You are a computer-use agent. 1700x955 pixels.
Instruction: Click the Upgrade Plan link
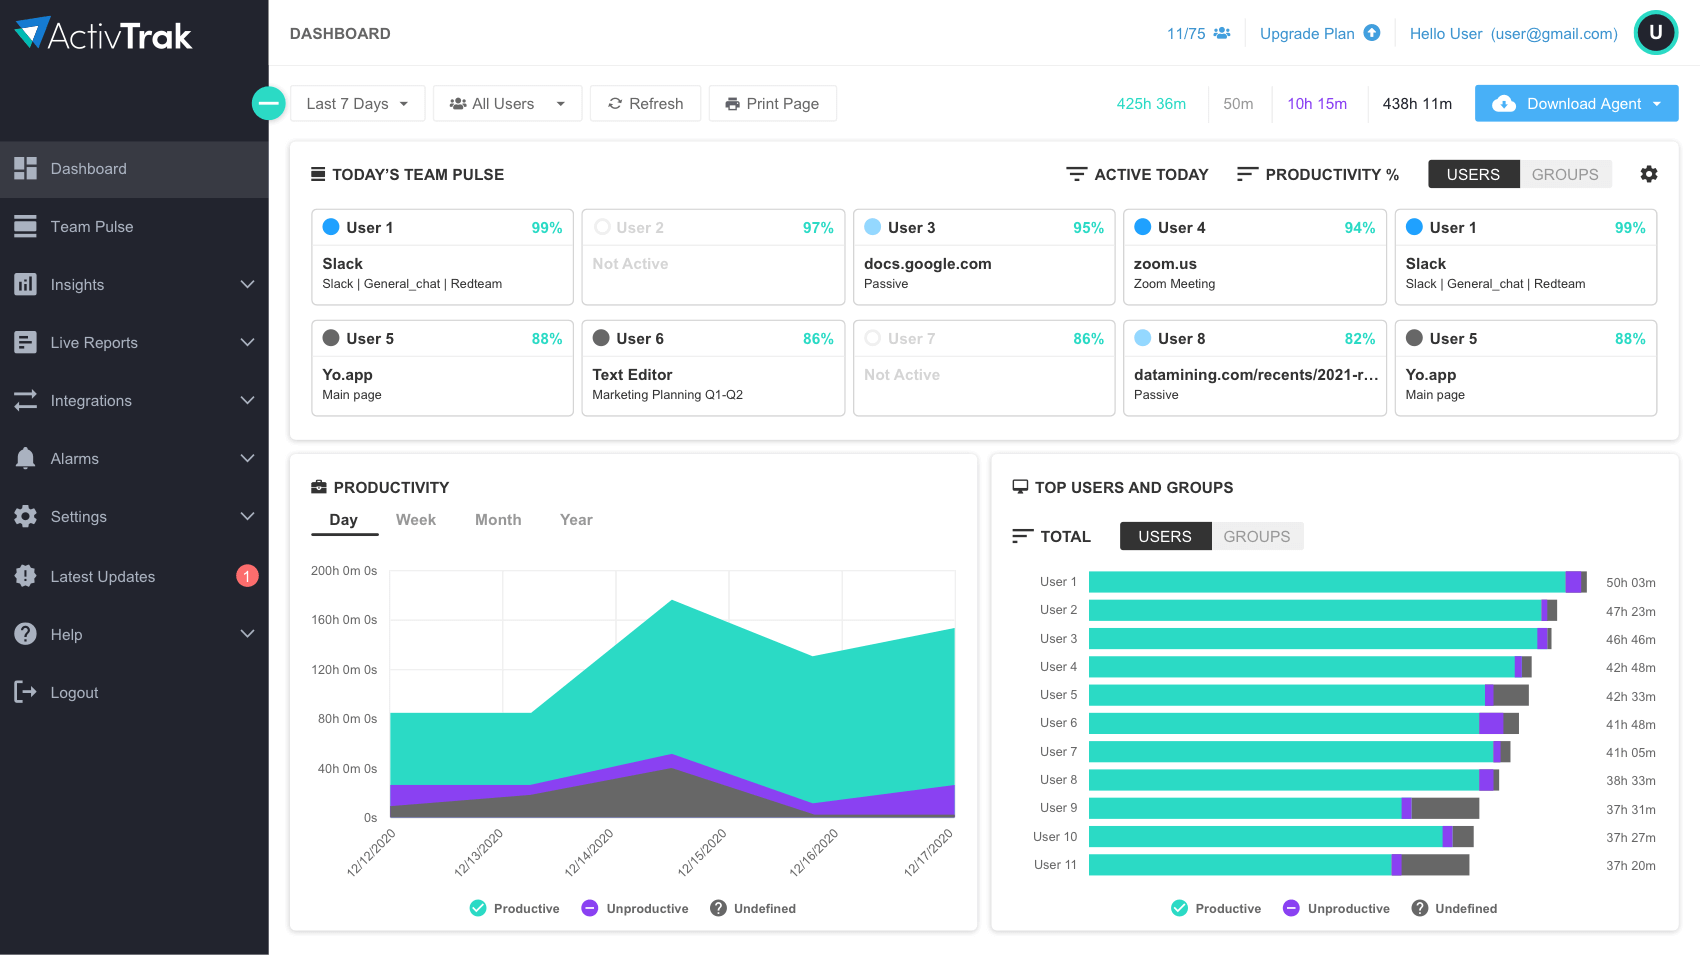click(1307, 33)
